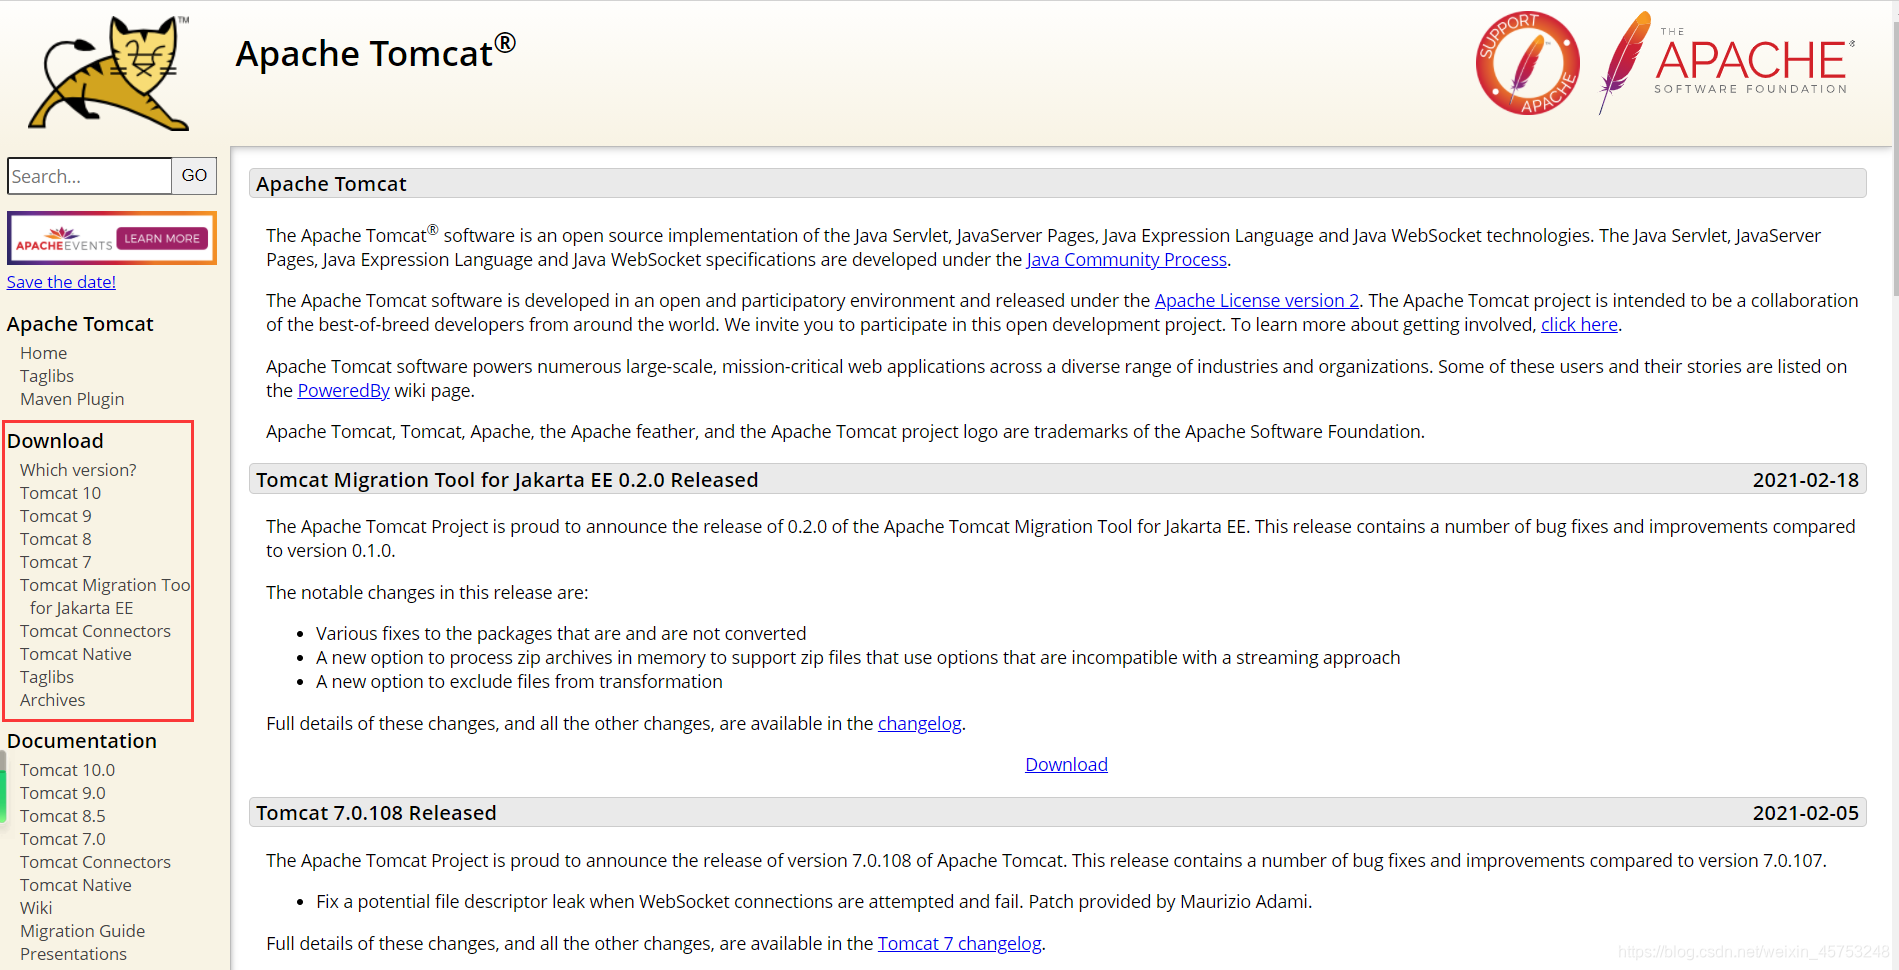
Task: Follow the 'click here' involvement link
Action: 1579,325
